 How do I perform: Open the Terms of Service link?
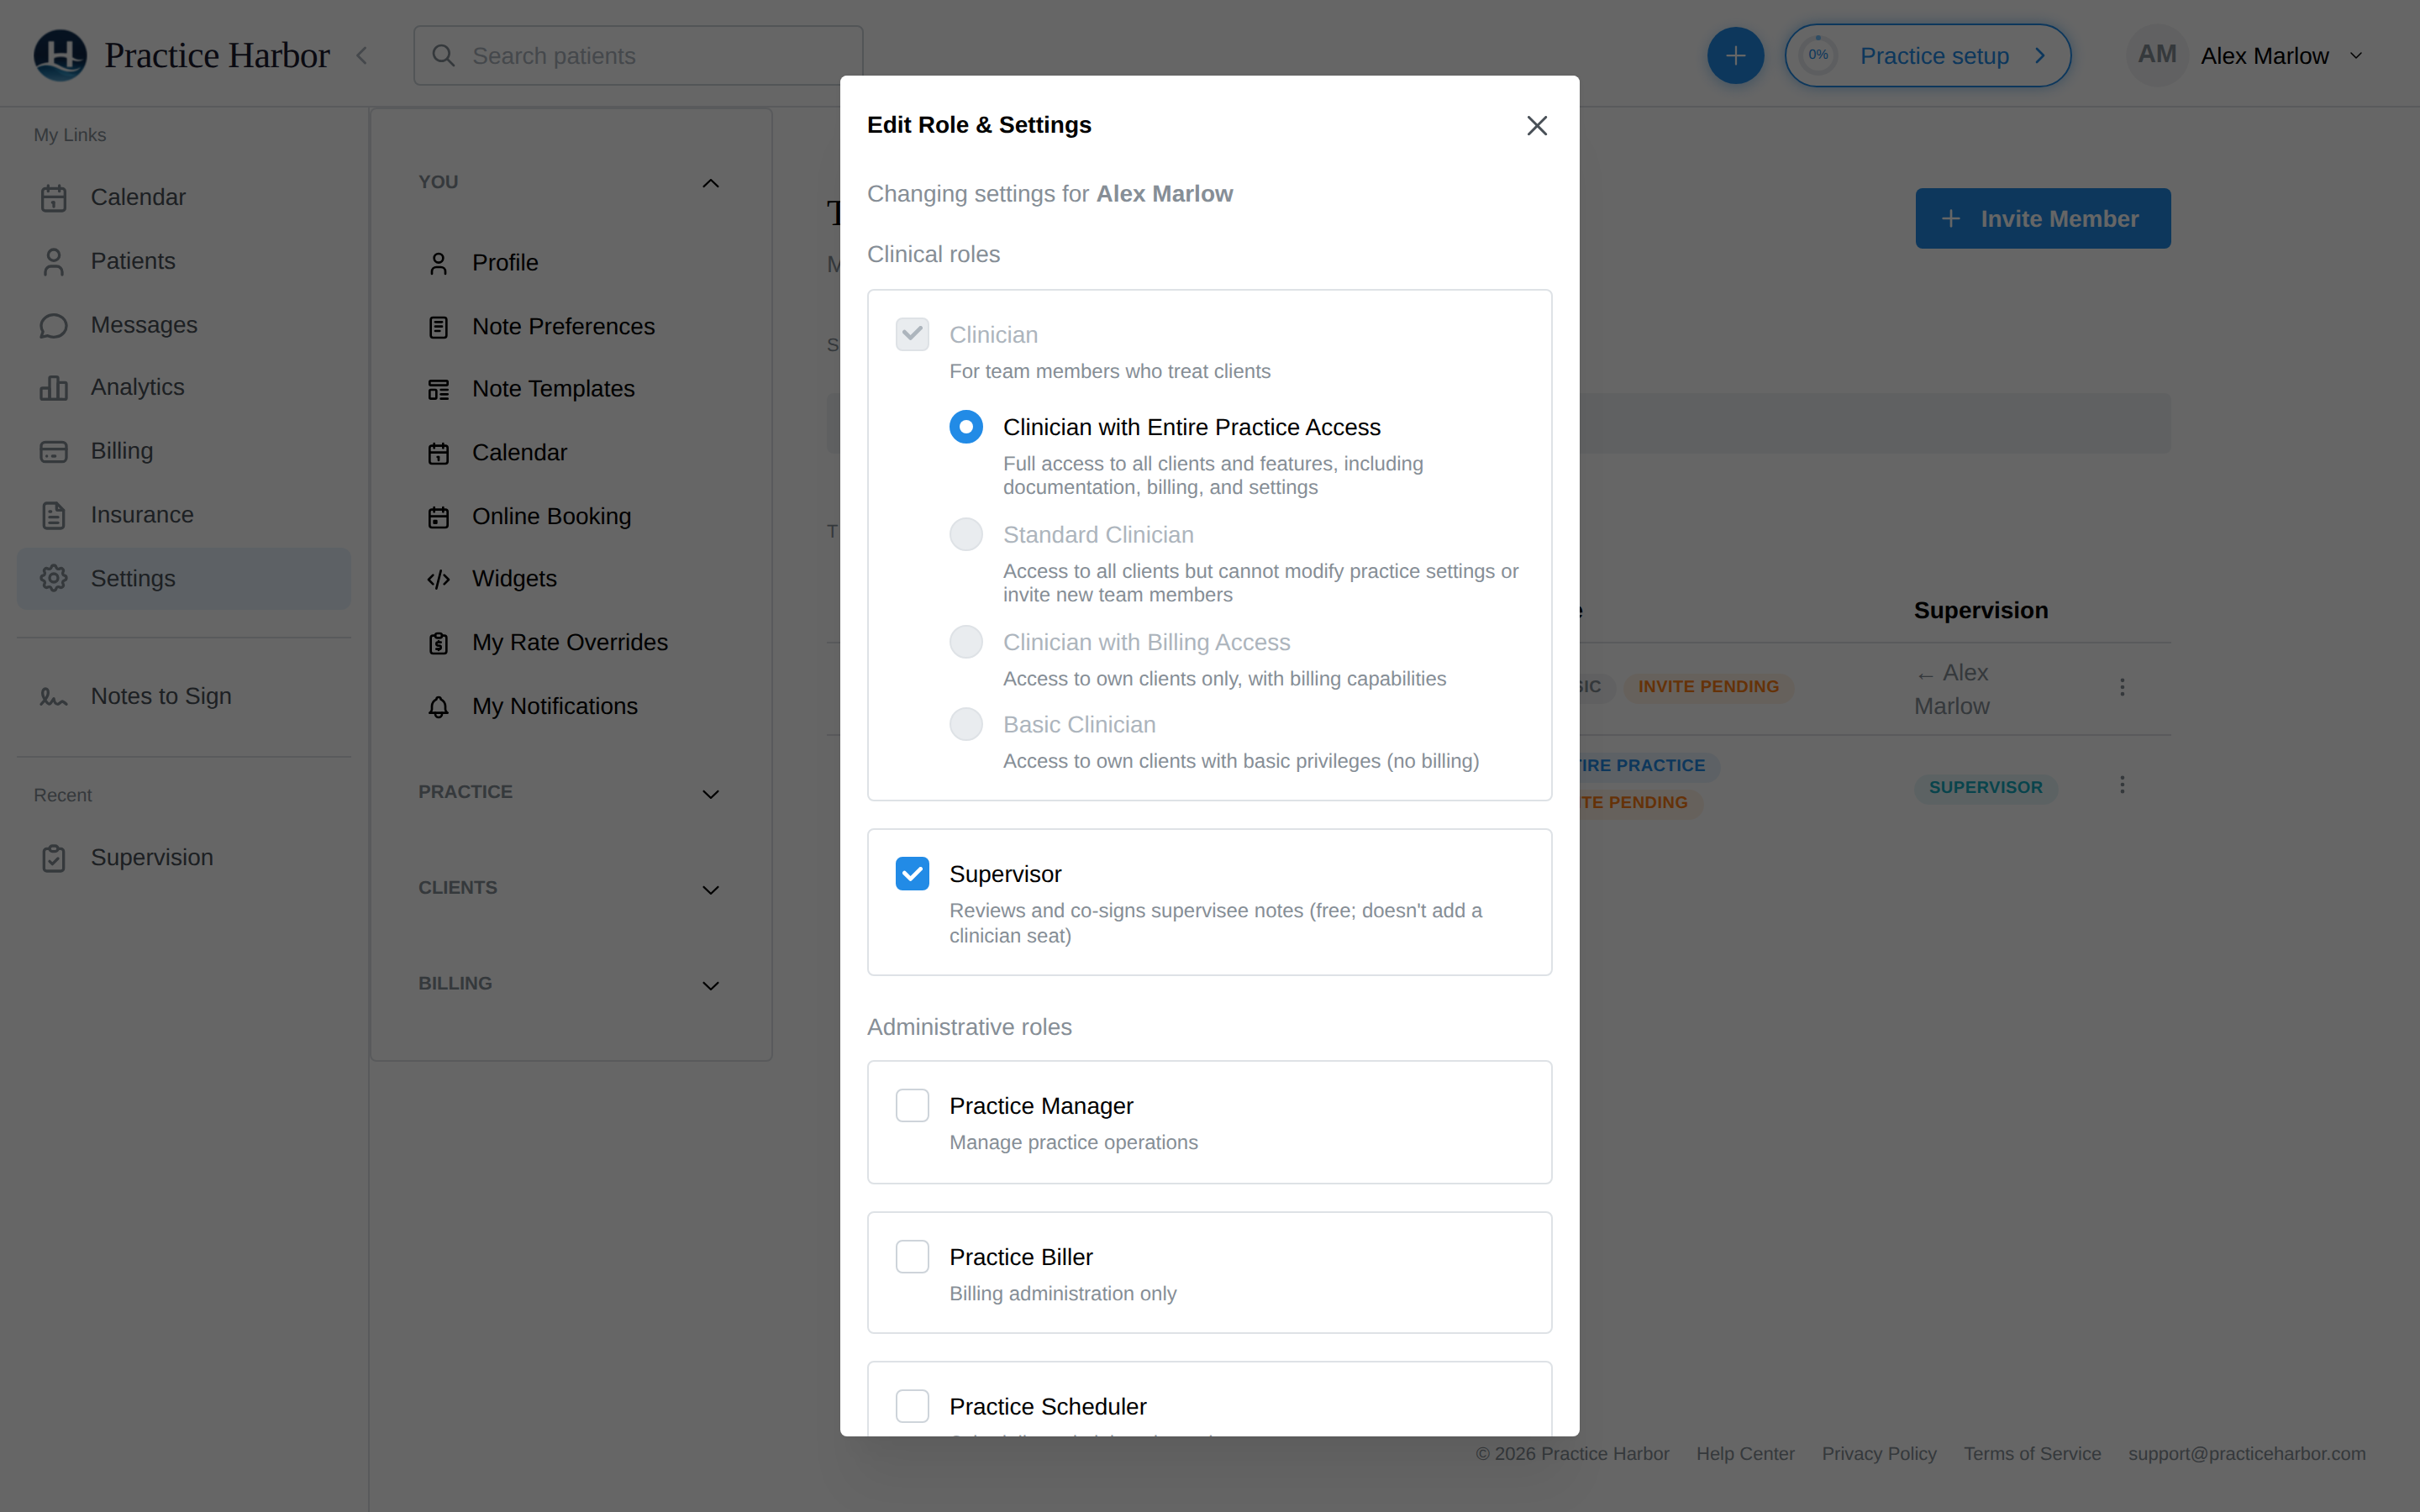2032,1454
